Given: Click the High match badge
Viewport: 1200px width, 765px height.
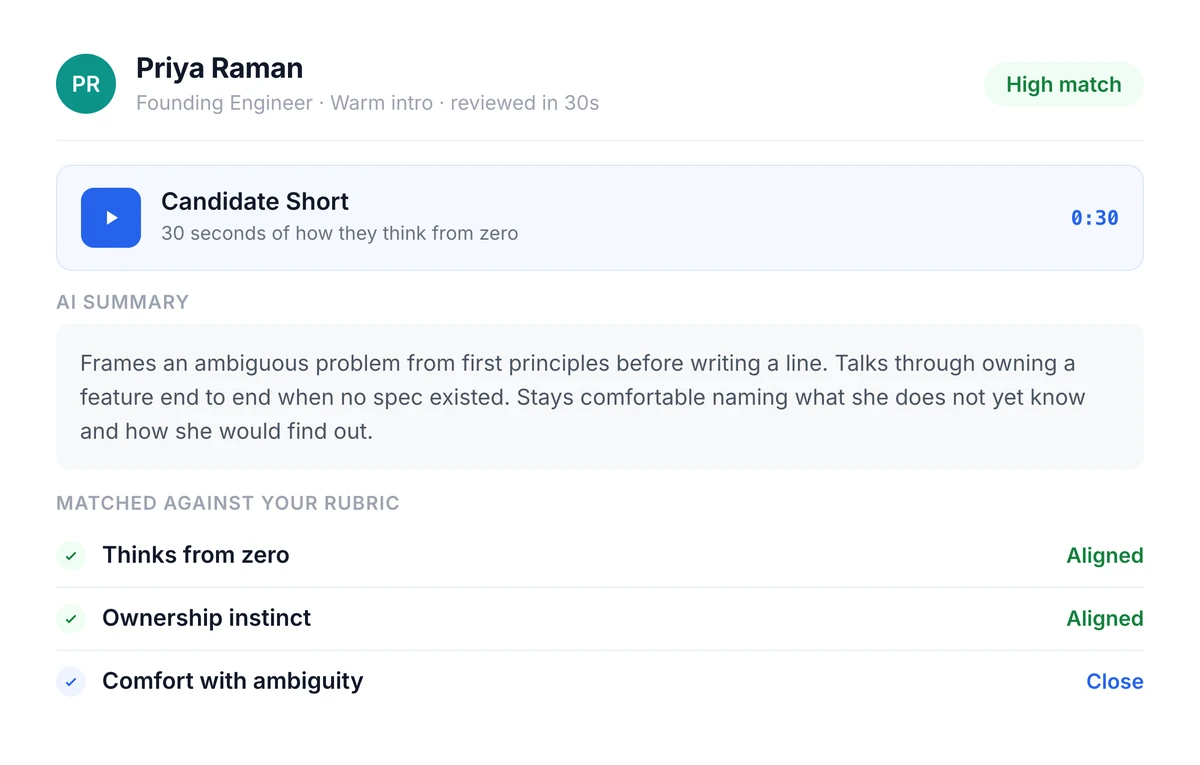Looking at the screenshot, I should (1063, 85).
